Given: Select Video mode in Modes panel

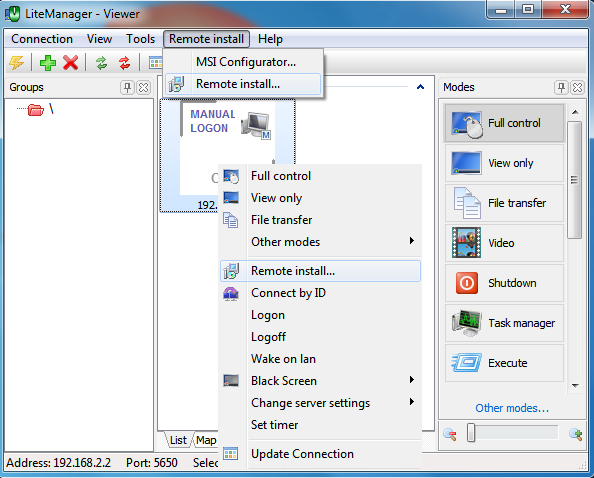Looking at the screenshot, I should [x=504, y=243].
